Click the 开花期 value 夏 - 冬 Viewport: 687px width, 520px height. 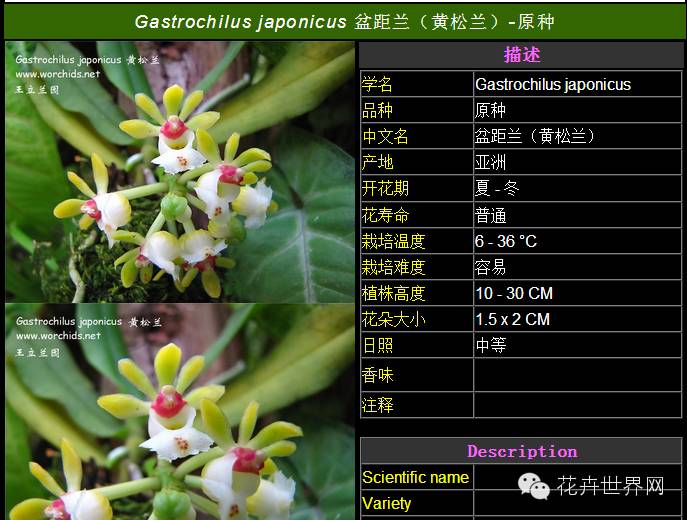[497, 188]
